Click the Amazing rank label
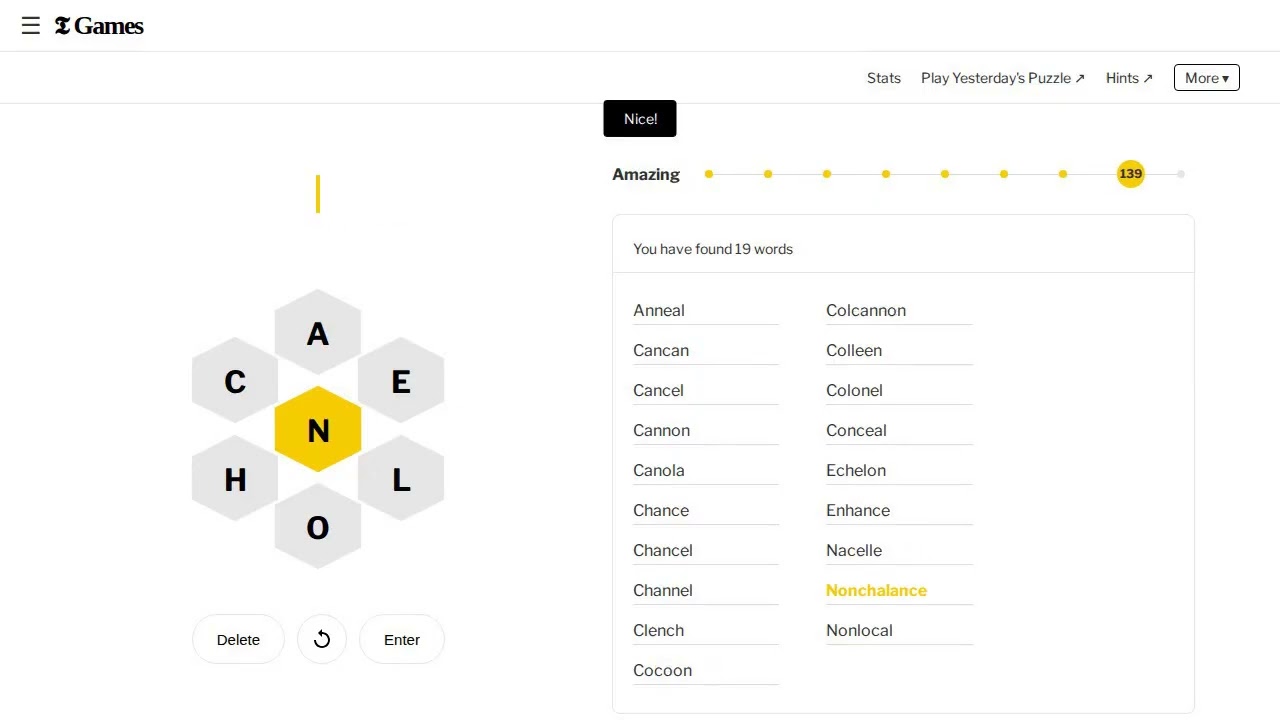 click(x=646, y=174)
